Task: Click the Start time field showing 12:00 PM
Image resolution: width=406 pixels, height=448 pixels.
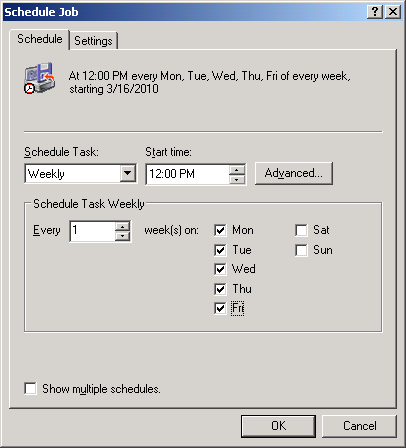Action: pos(187,174)
